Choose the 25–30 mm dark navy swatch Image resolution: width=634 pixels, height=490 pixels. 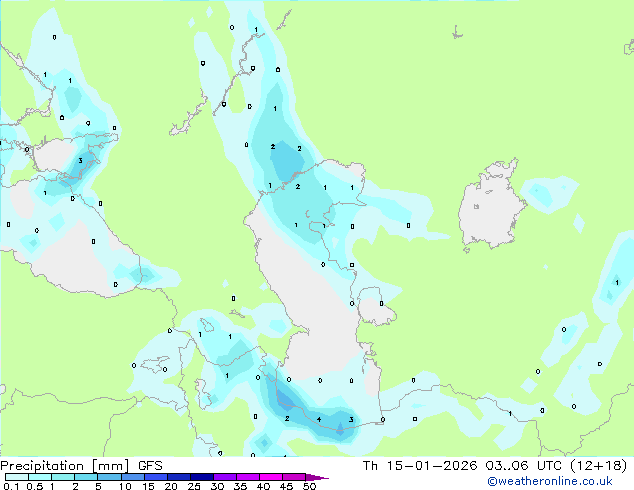(x=201, y=477)
